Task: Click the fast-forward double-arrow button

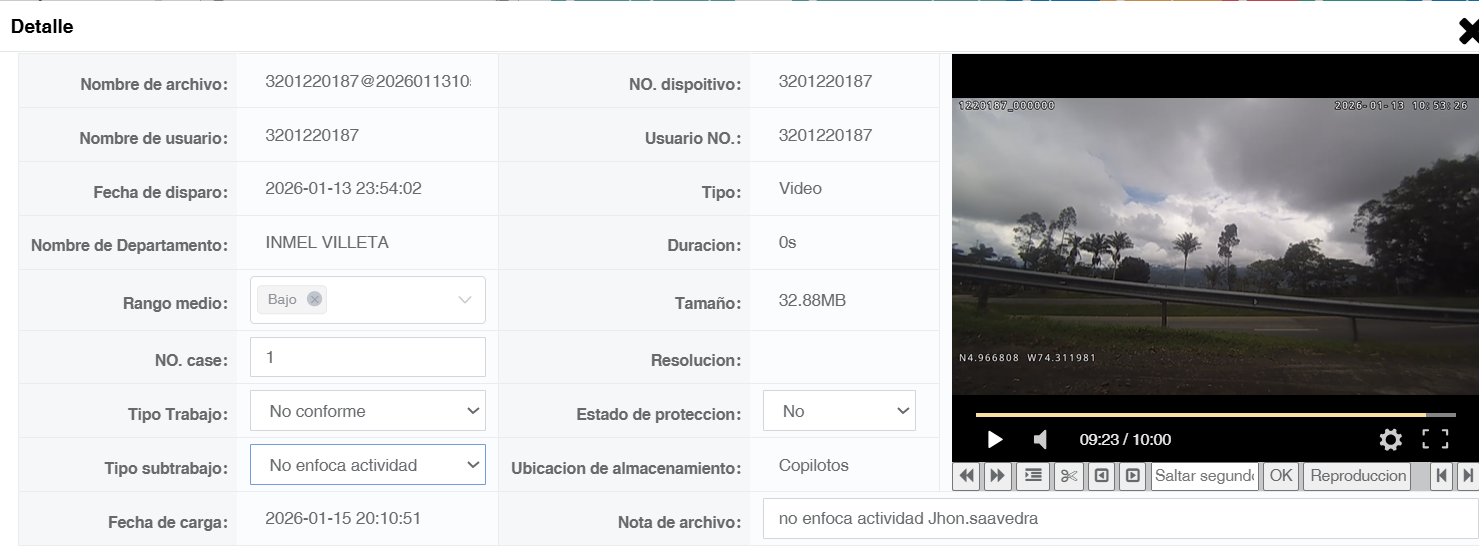Action: 997,476
